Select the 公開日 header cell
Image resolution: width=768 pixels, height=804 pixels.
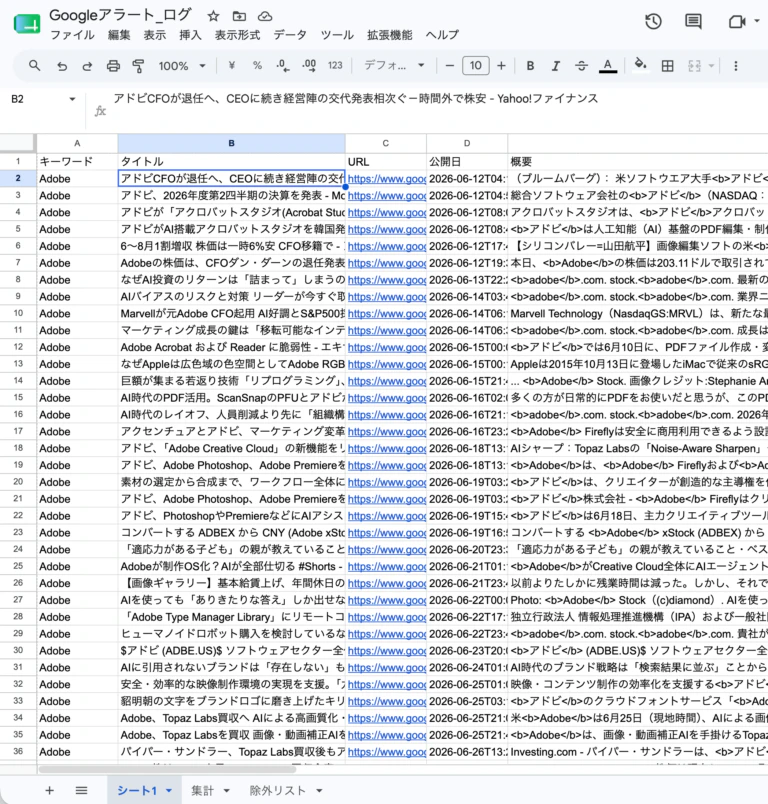click(467, 162)
